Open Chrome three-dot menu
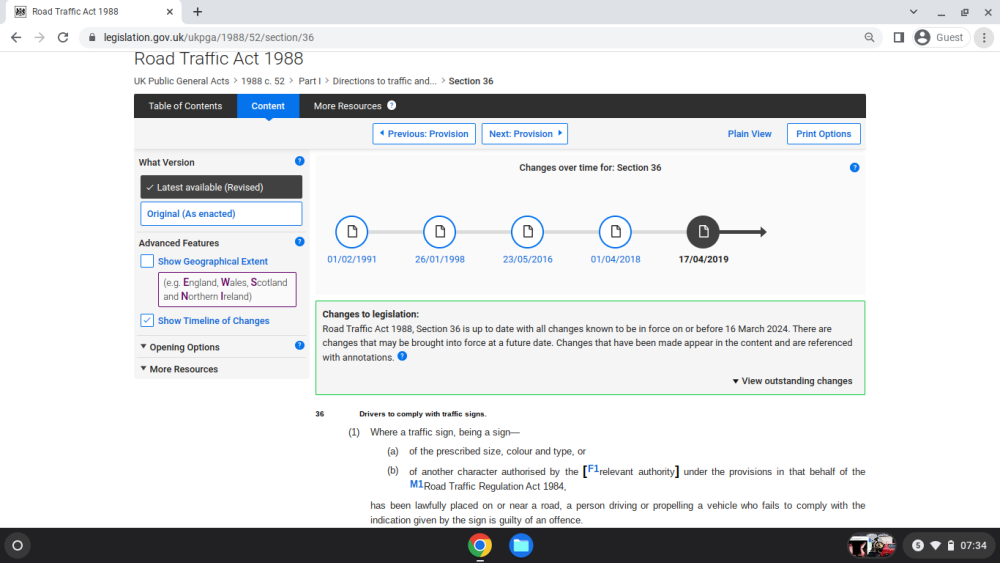Screen dimensions: 1000x563 click(x=984, y=38)
